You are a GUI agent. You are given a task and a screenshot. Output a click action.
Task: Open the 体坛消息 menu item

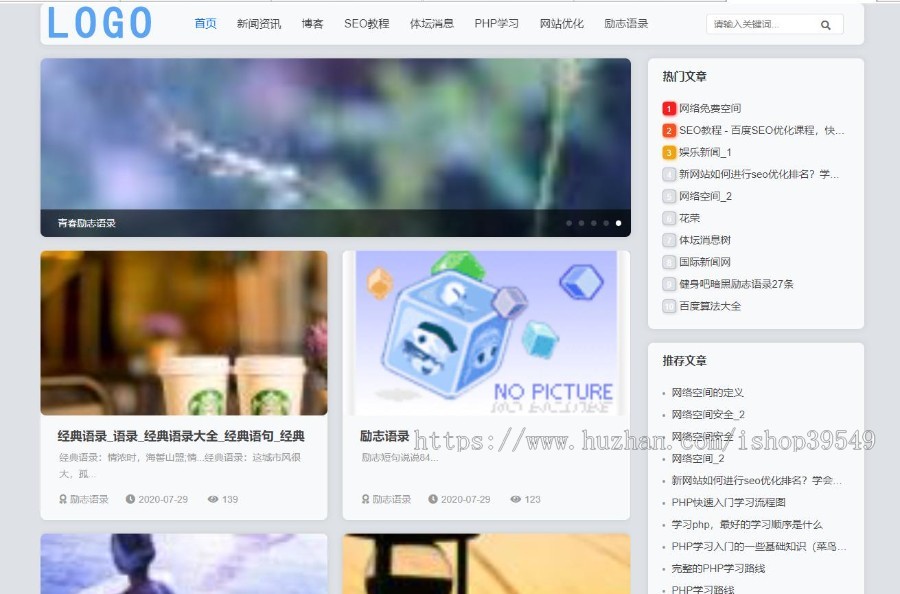(x=432, y=24)
